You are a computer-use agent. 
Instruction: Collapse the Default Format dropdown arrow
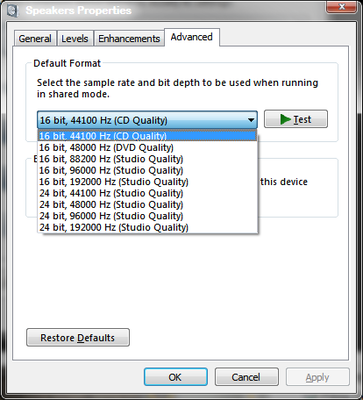[x=251, y=120]
